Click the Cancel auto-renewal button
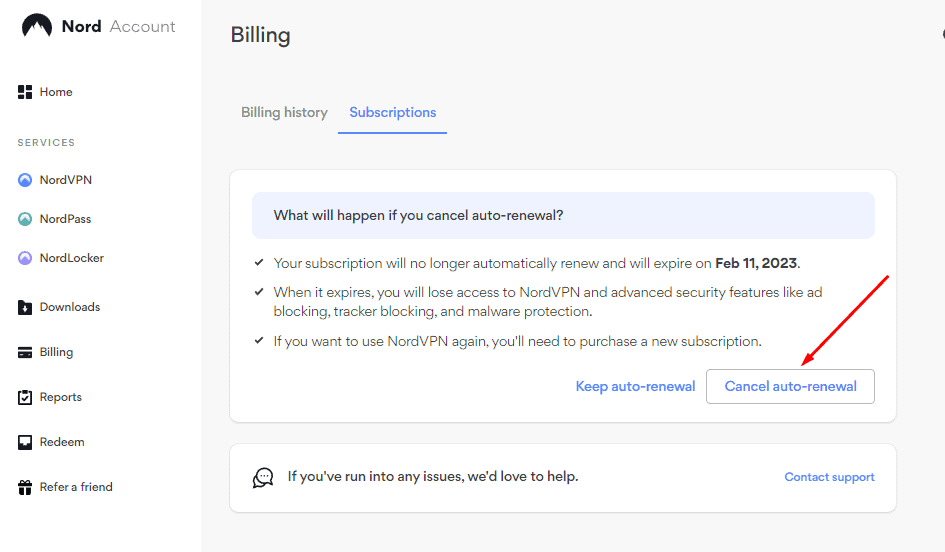Image resolution: width=945 pixels, height=552 pixels. click(790, 386)
